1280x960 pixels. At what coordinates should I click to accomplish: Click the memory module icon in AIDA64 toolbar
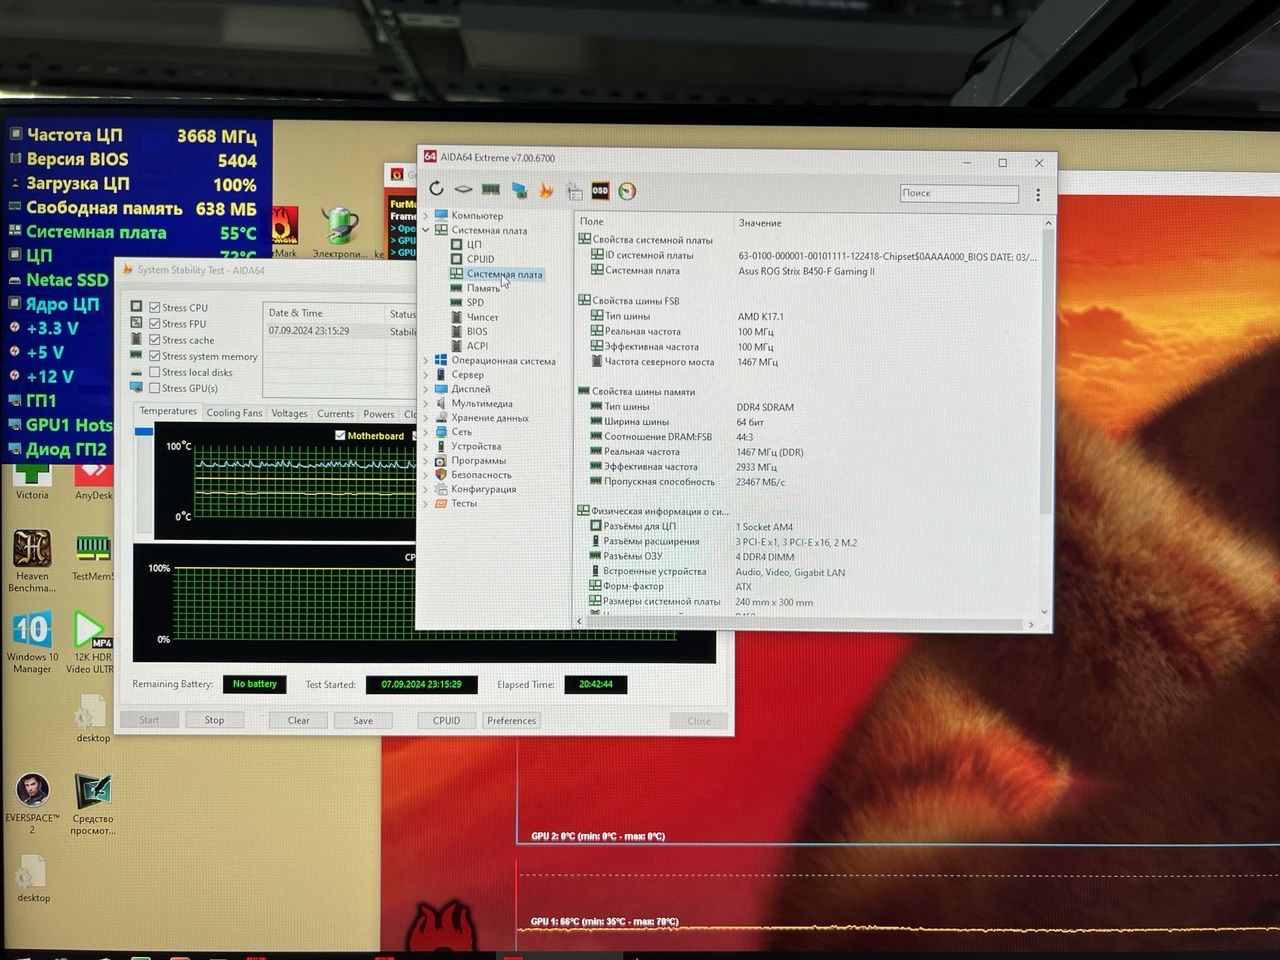click(491, 189)
